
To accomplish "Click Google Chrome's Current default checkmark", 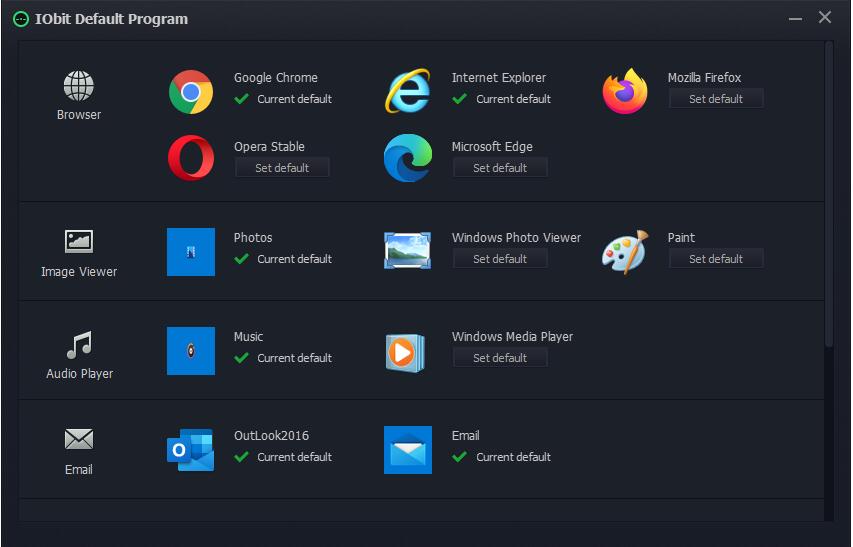I will [x=242, y=99].
